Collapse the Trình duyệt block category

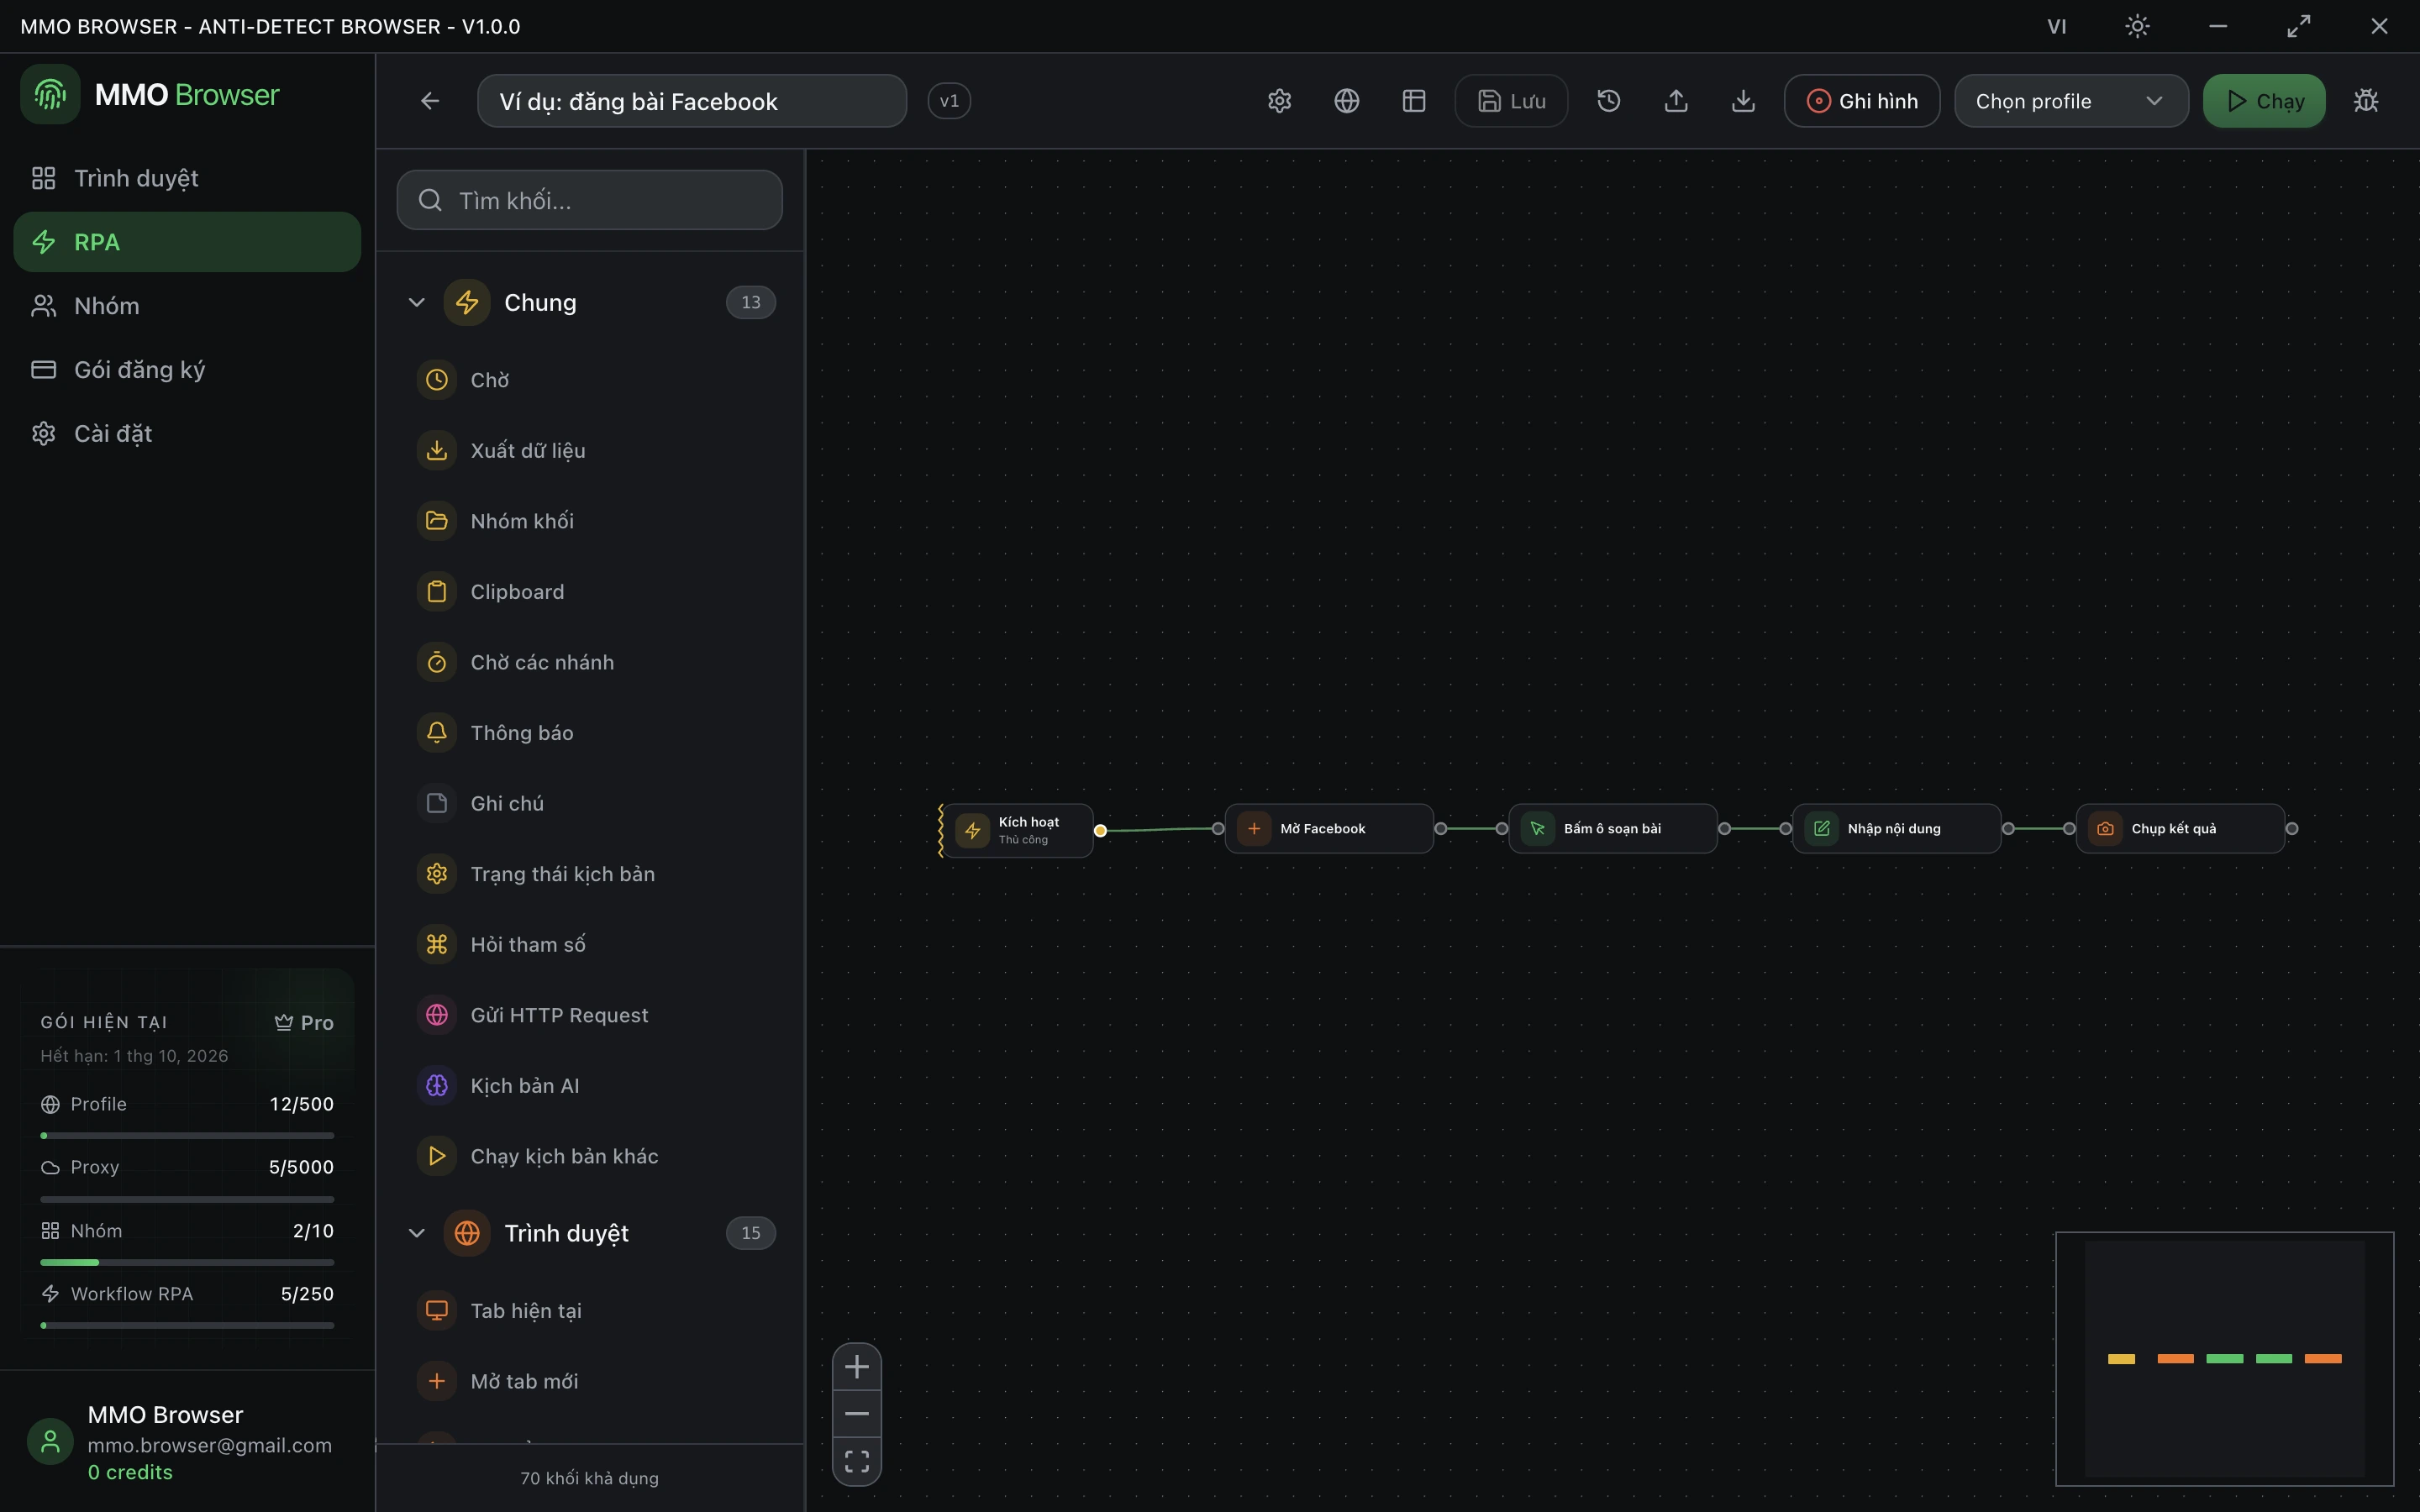[590, 1233]
